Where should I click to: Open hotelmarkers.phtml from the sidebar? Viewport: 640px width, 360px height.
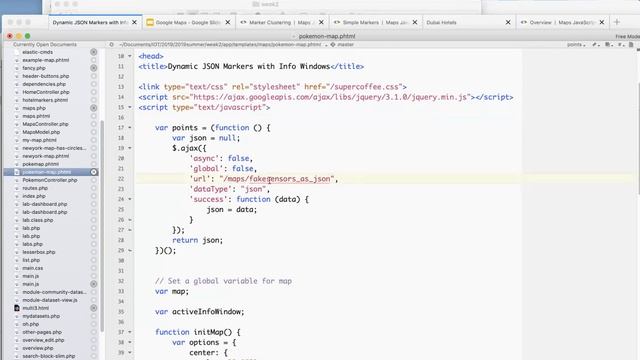pyautogui.click(x=45, y=100)
